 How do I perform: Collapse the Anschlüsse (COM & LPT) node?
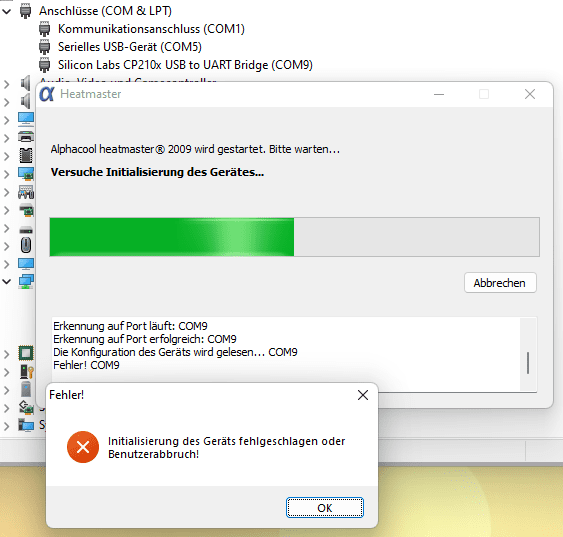pyautogui.click(x=6, y=11)
